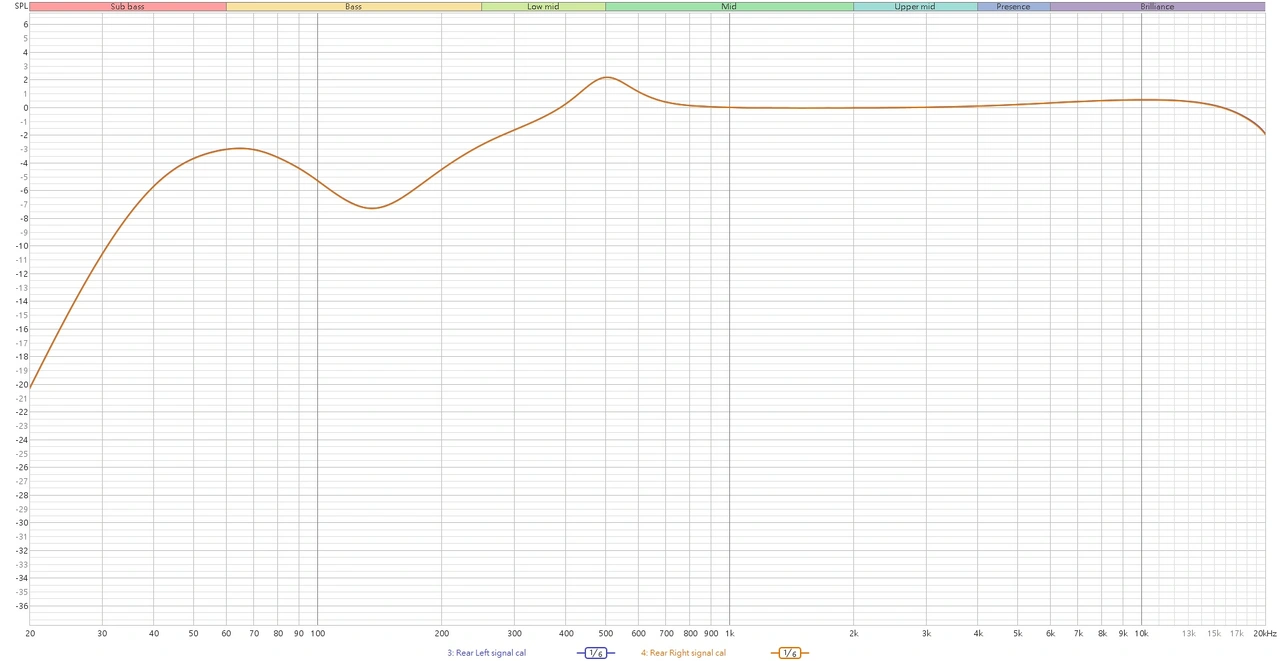This screenshot has height=661, width=1280.
Task: Select the Bass frequency band
Action: pos(353,7)
